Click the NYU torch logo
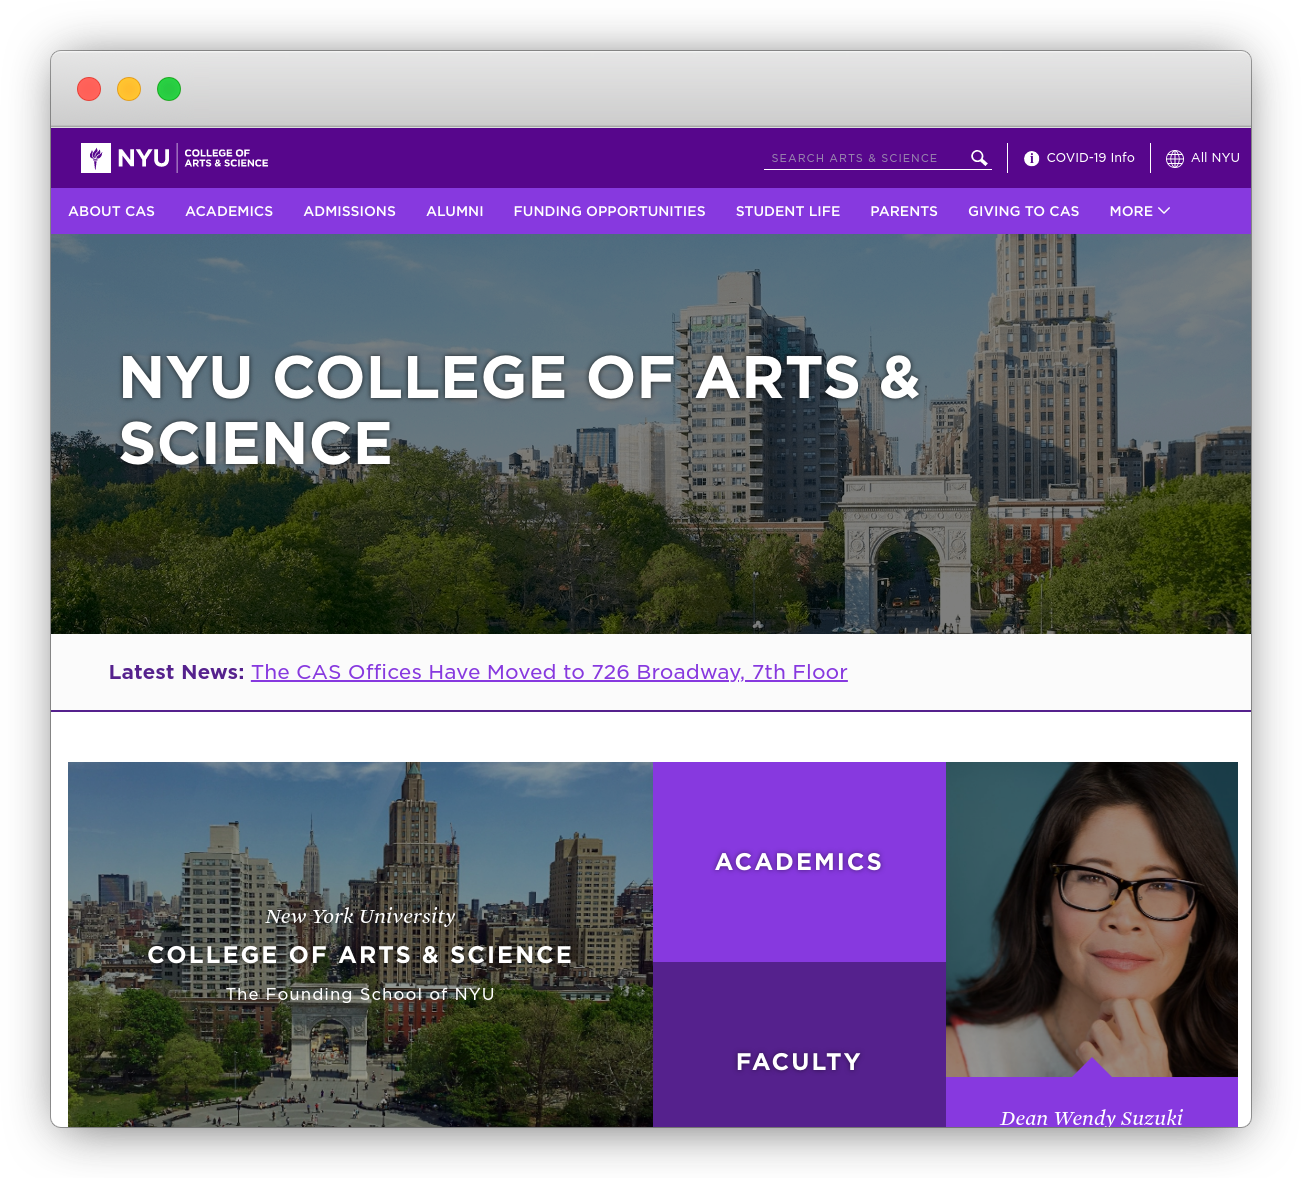Screen dimensions: 1302x1178 coord(96,158)
